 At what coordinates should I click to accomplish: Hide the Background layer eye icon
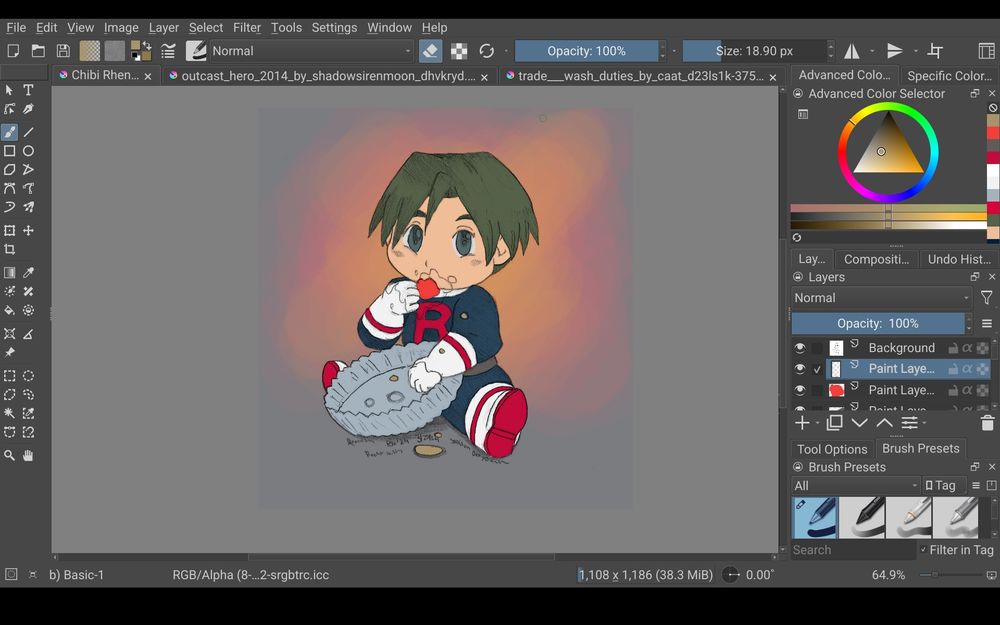point(800,348)
